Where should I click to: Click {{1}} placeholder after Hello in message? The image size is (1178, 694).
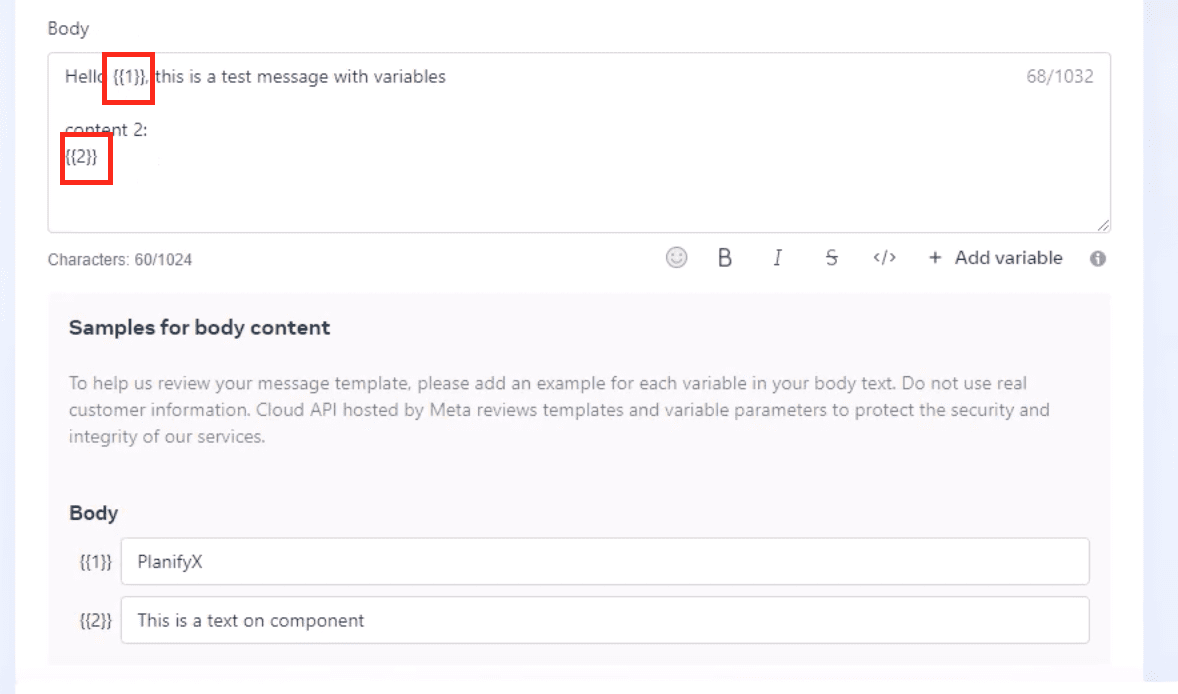point(129,77)
